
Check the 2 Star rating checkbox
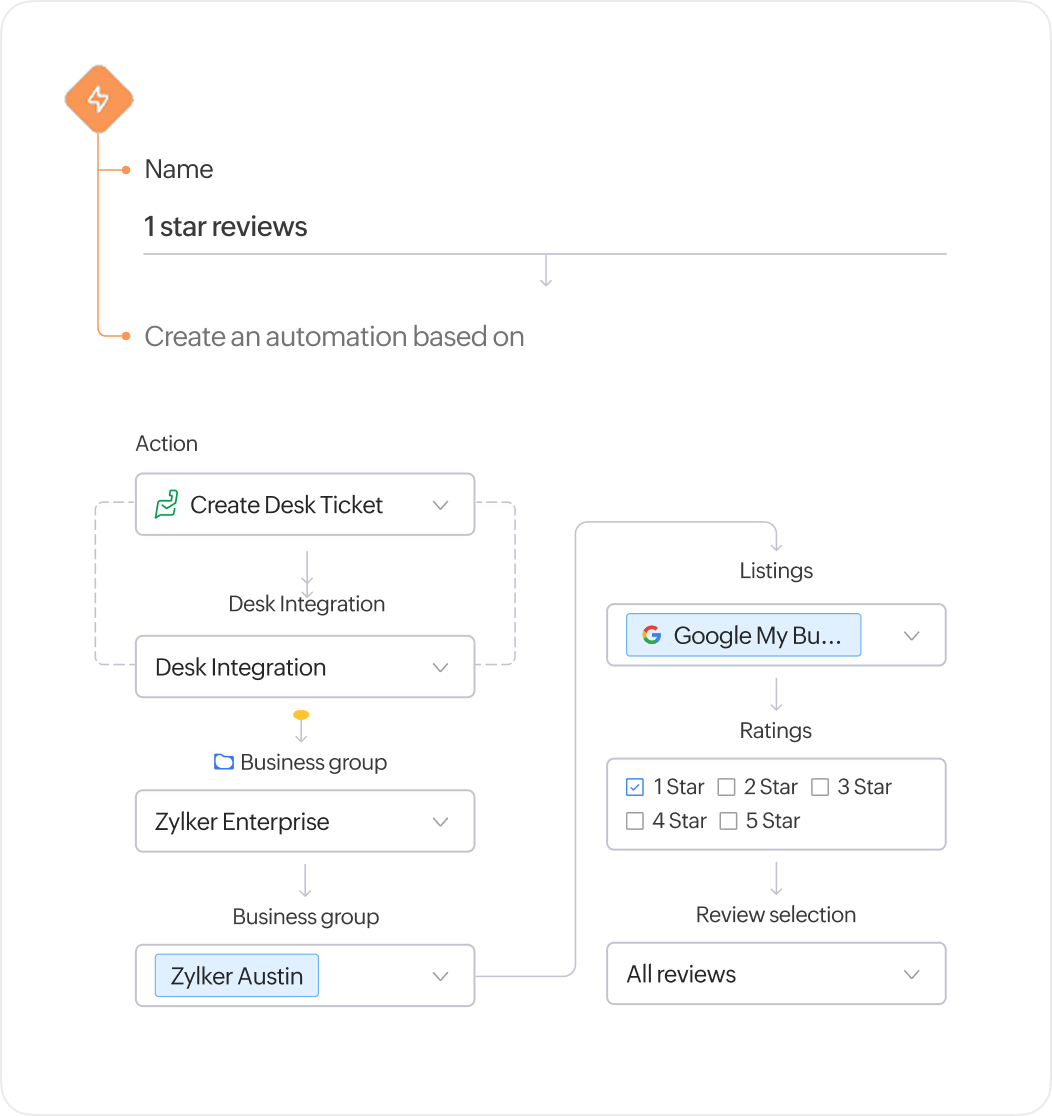click(x=727, y=787)
